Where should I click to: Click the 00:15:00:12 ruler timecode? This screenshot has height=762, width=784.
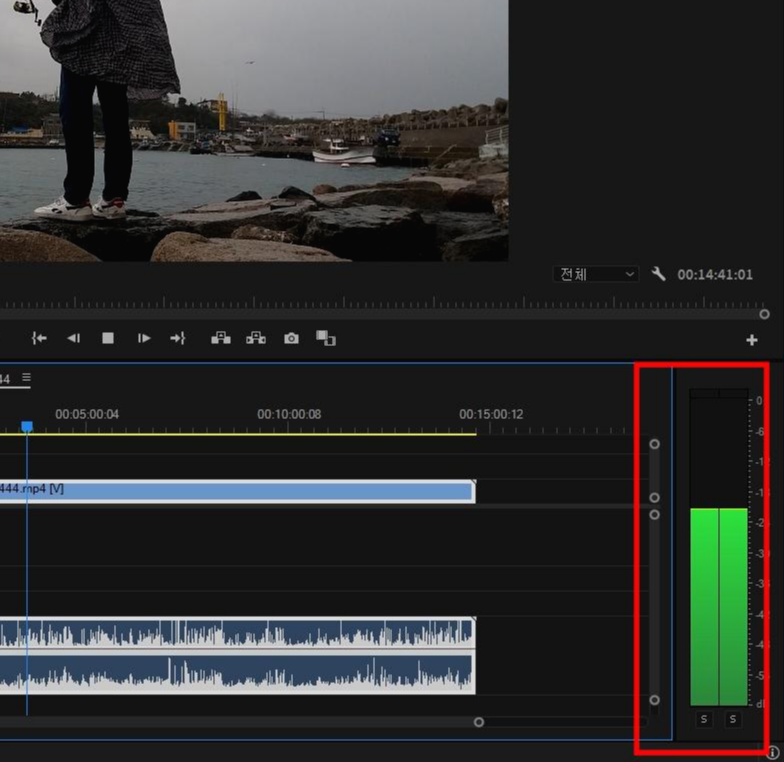click(491, 414)
